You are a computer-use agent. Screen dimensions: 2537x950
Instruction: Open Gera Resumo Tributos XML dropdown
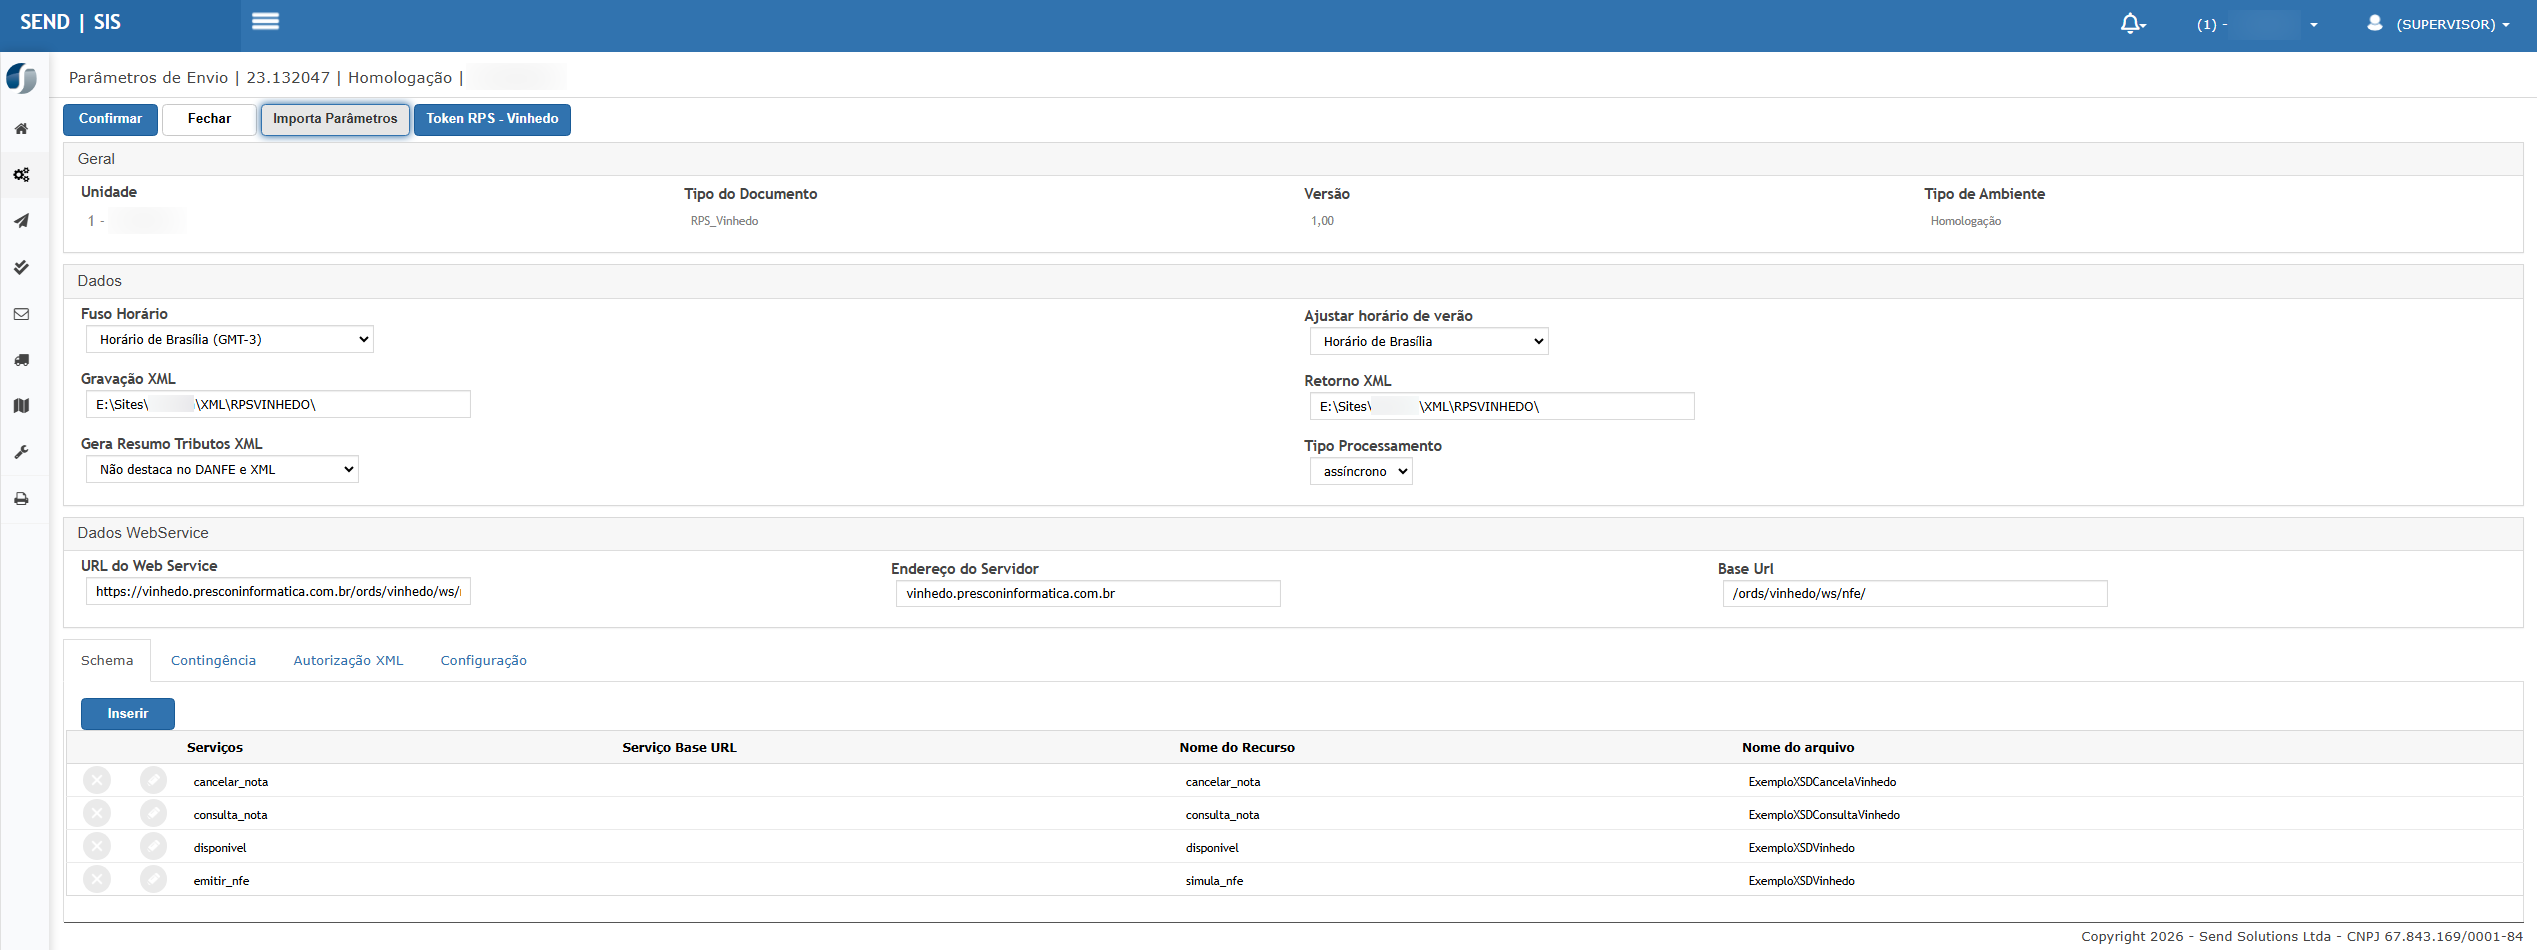tap(222, 470)
